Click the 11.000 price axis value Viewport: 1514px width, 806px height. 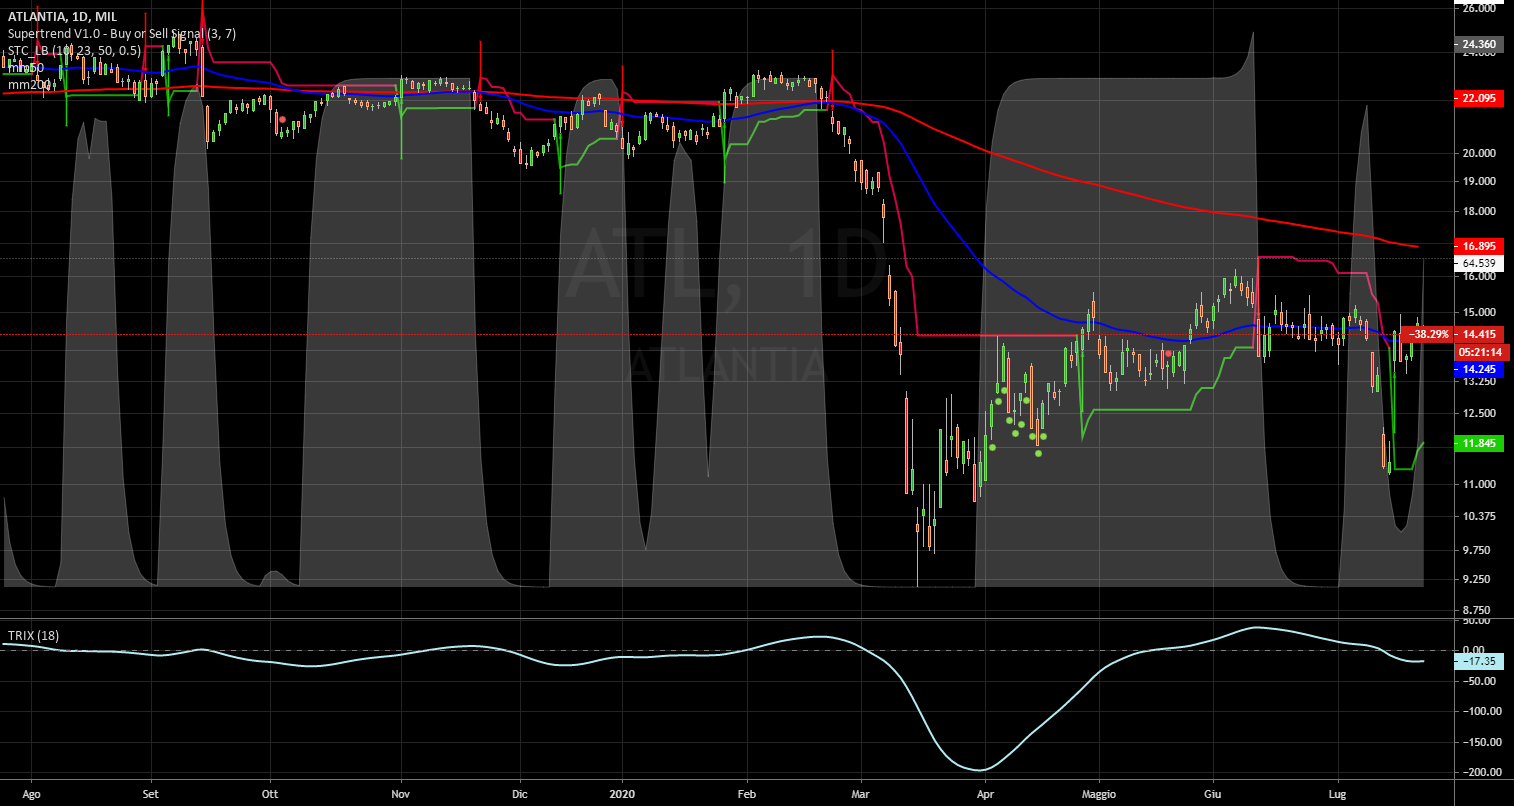point(1479,484)
